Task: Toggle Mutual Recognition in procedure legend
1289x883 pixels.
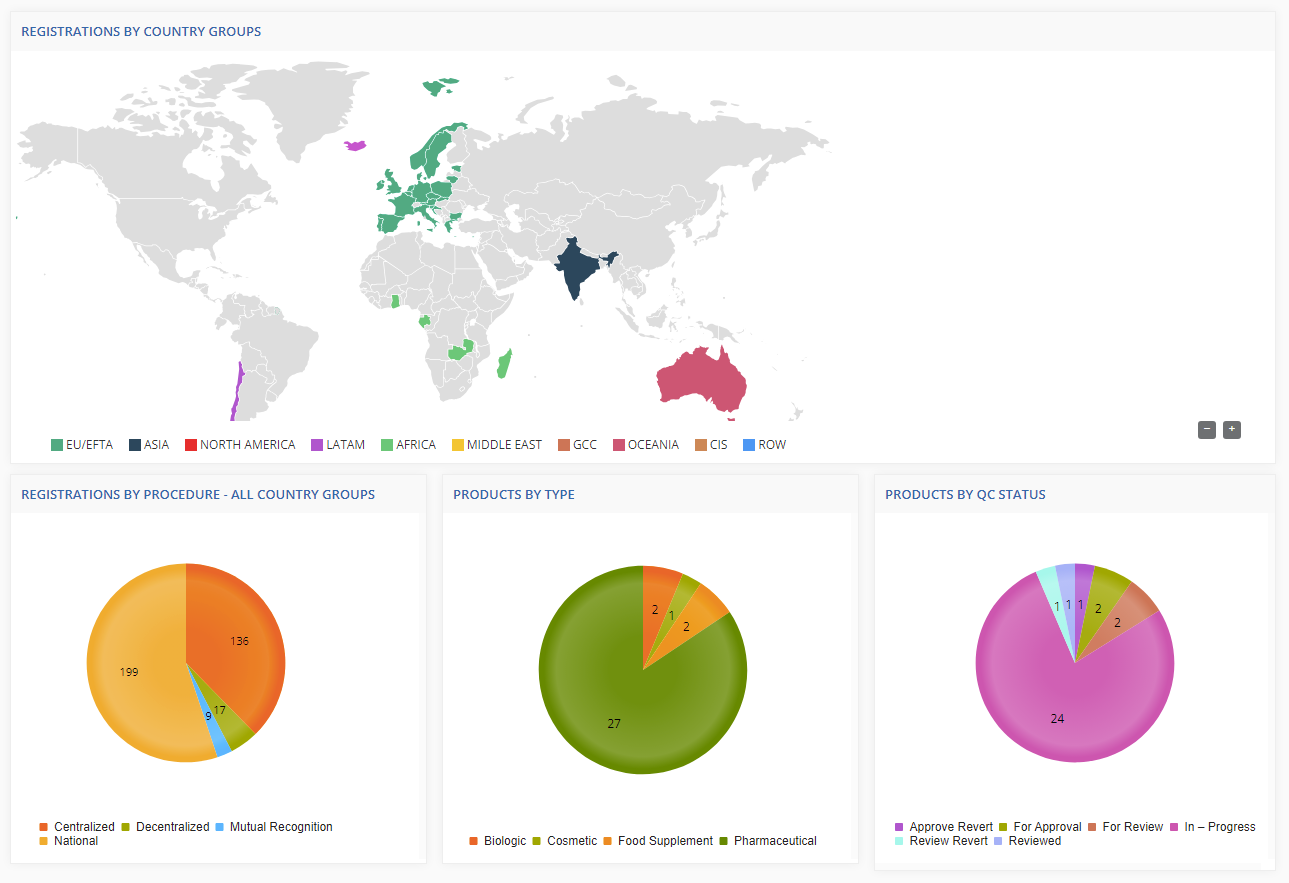Action: pos(274,827)
